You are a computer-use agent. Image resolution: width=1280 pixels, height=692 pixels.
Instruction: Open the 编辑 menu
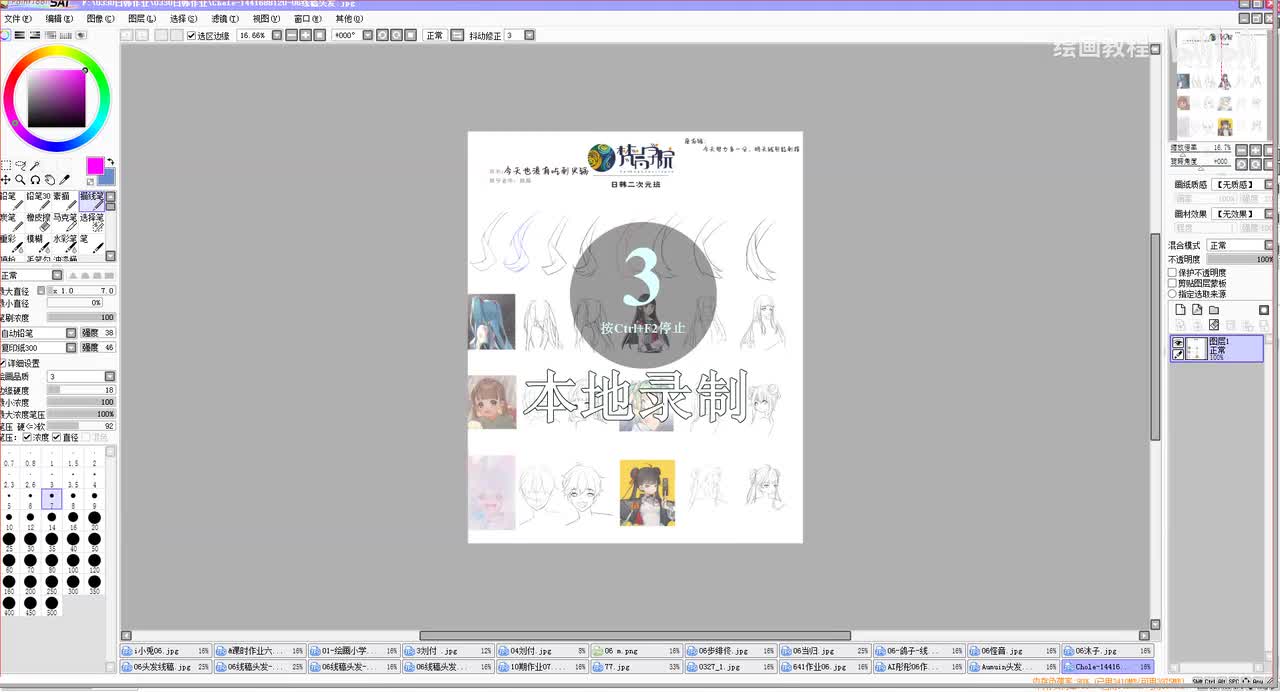click(60, 19)
